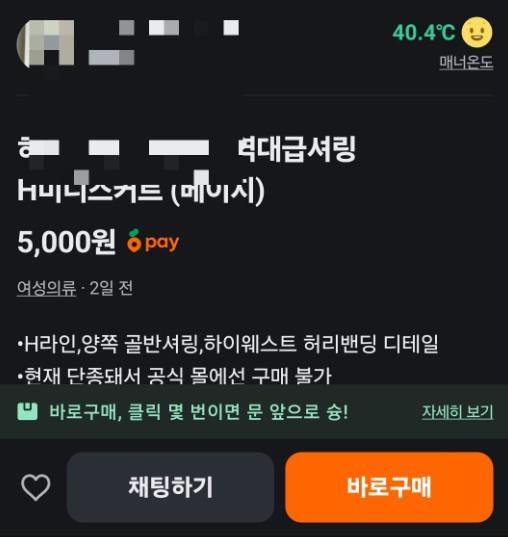Click the title line with (메이지)
This screenshot has width=508, height=537.
(141, 190)
